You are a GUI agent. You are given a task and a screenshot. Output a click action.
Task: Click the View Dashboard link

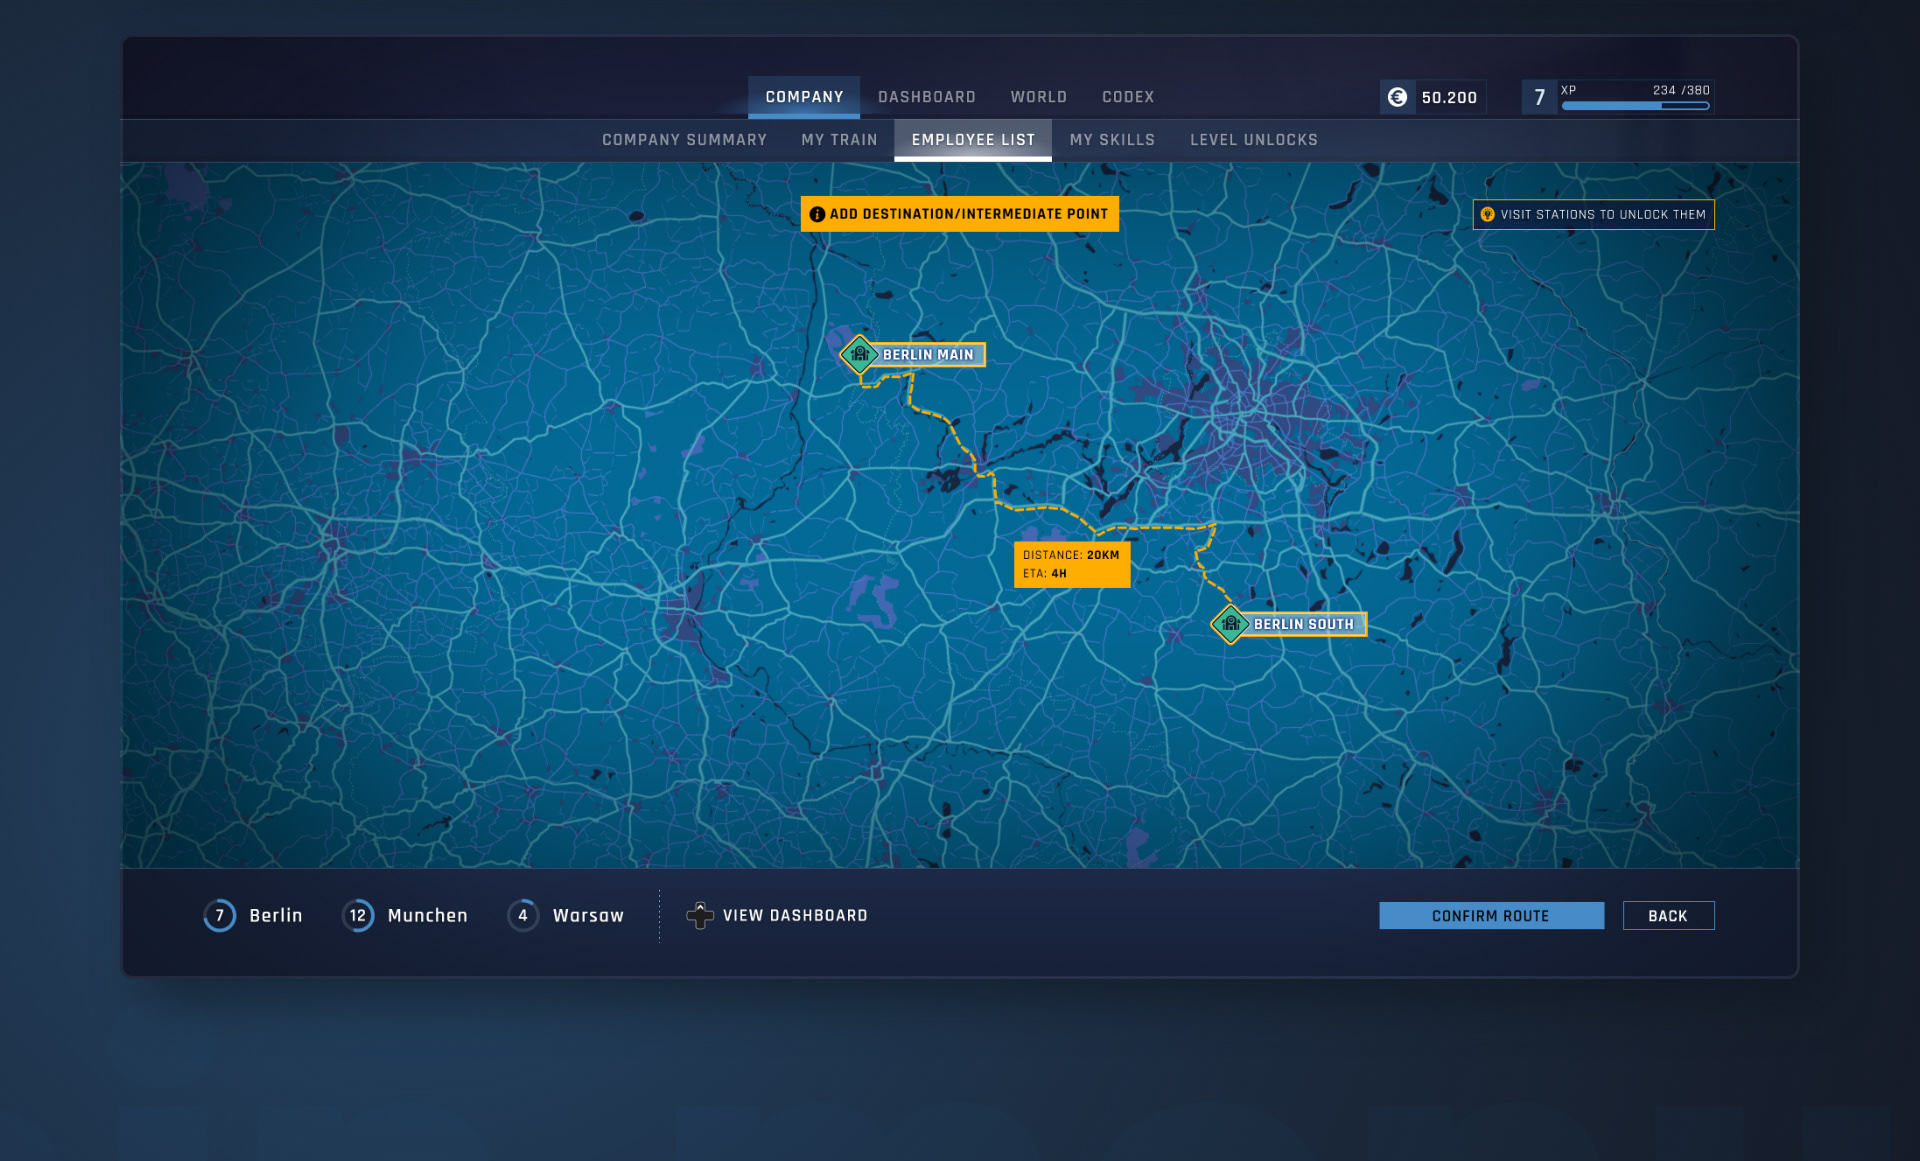point(794,915)
